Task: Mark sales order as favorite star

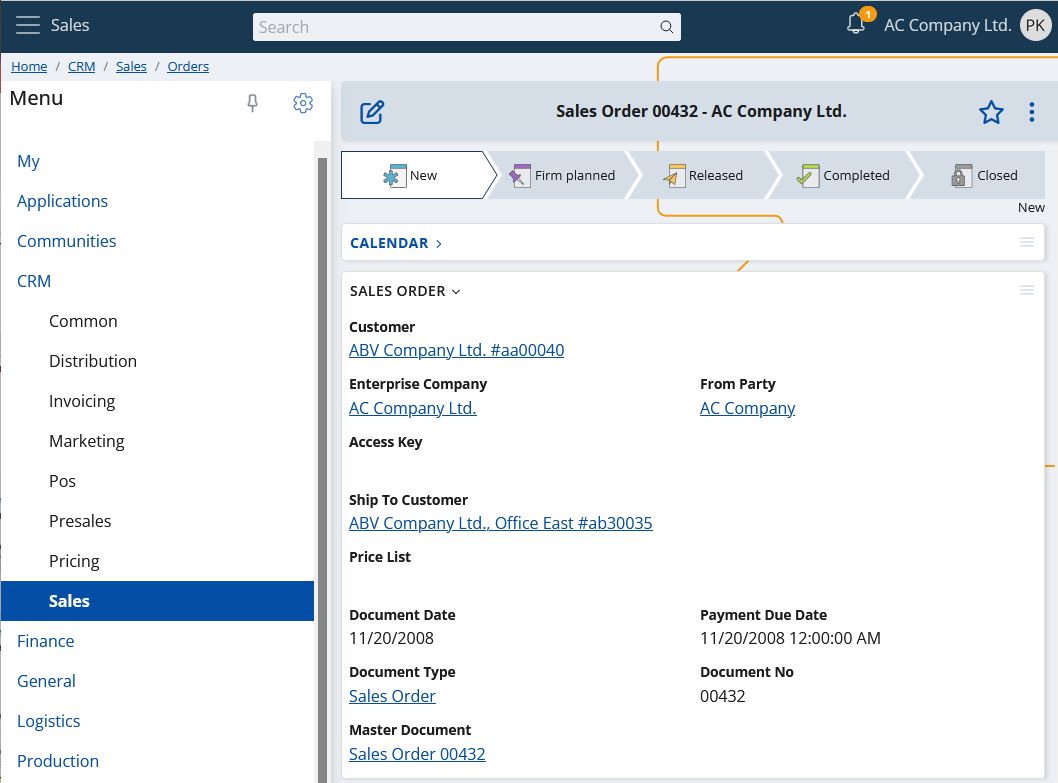Action: tap(991, 112)
